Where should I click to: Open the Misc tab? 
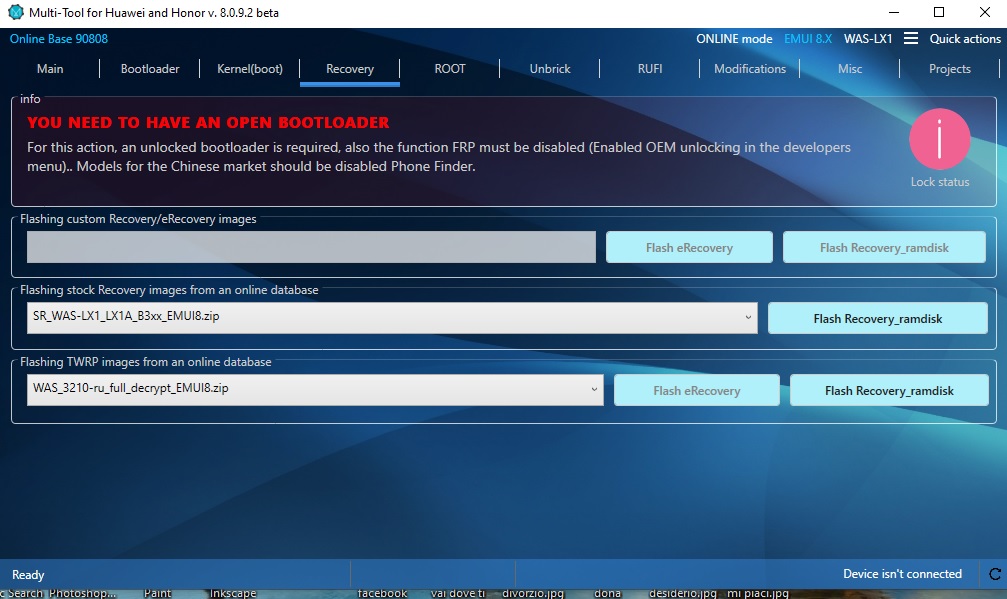[x=850, y=69]
